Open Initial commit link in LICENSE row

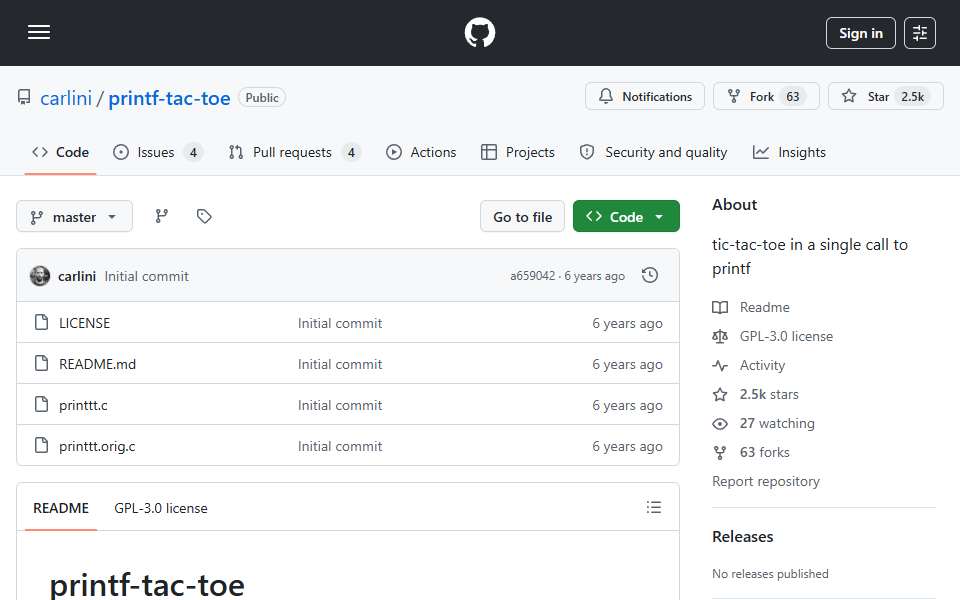(340, 323)
